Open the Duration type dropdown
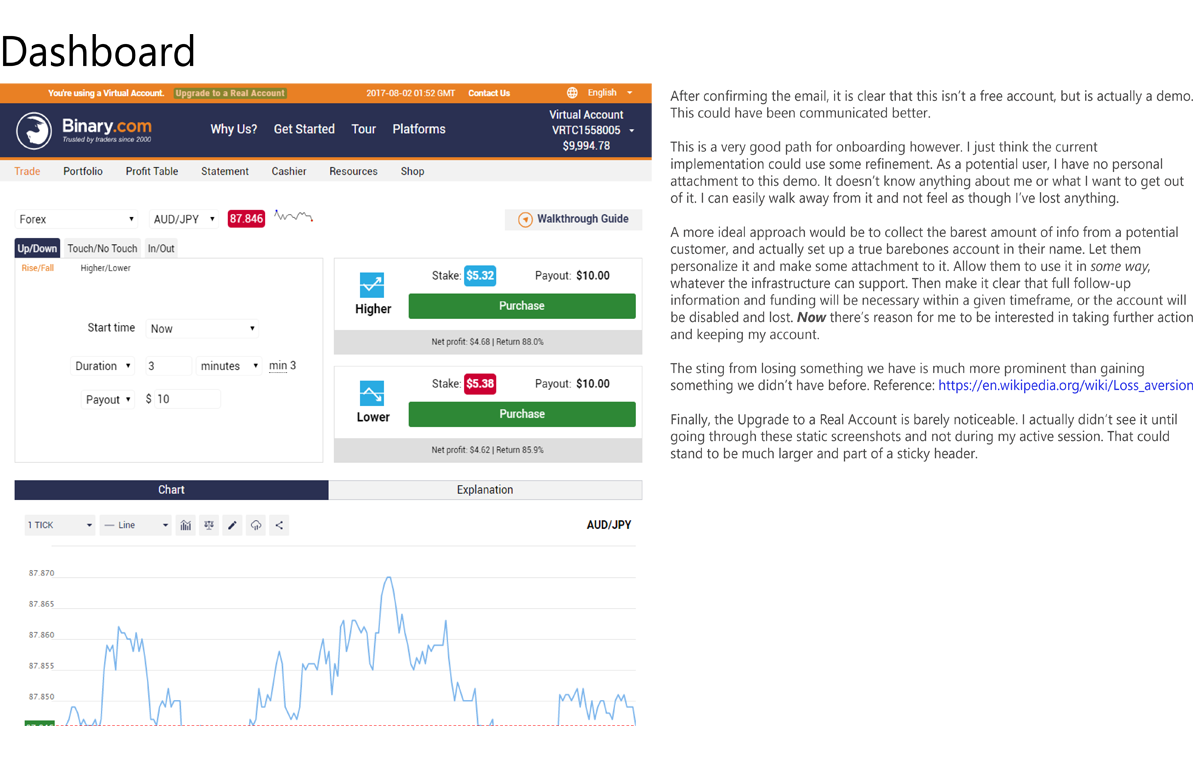Screen dimensions: 1200x758 click(x=103, y=366)
